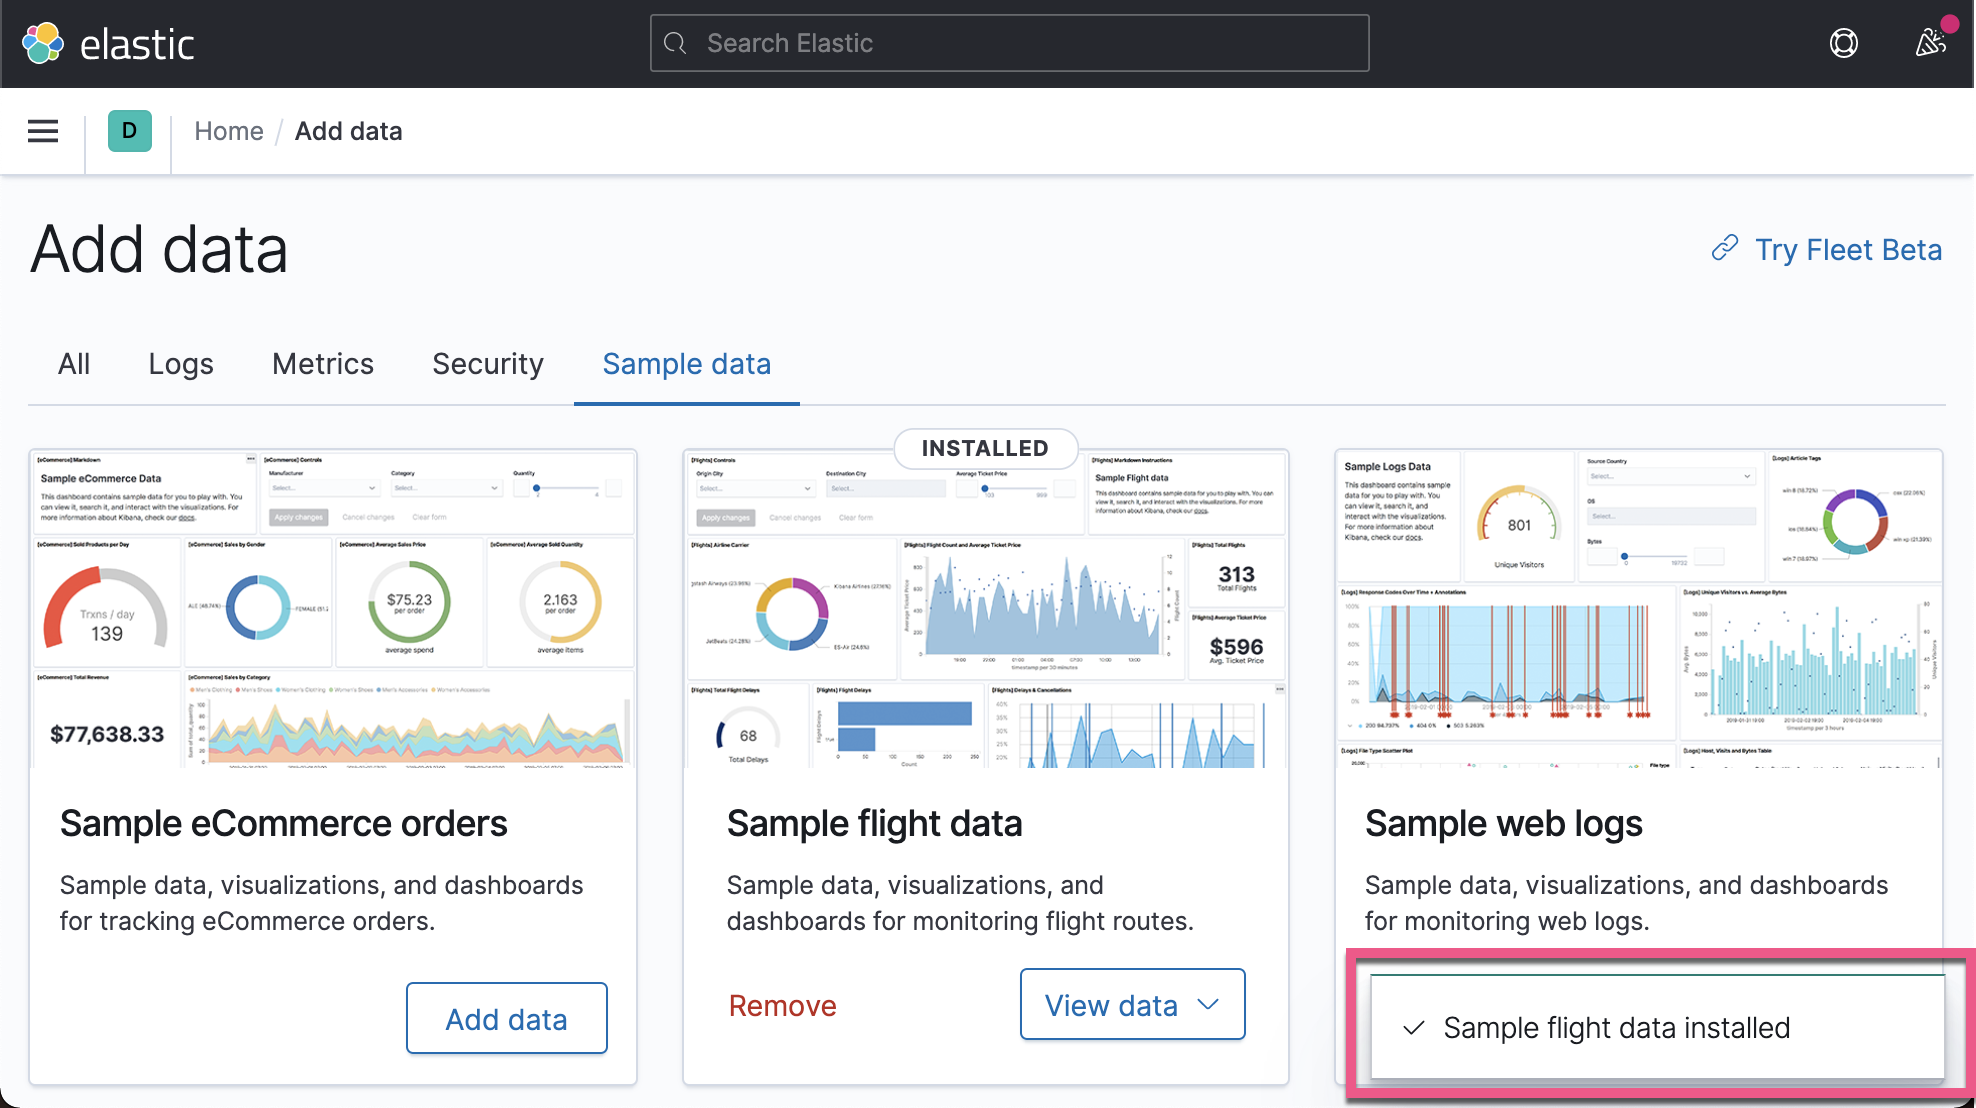
Task: Open the help menu via the life-ring icon
Action: pos(1843,43)
